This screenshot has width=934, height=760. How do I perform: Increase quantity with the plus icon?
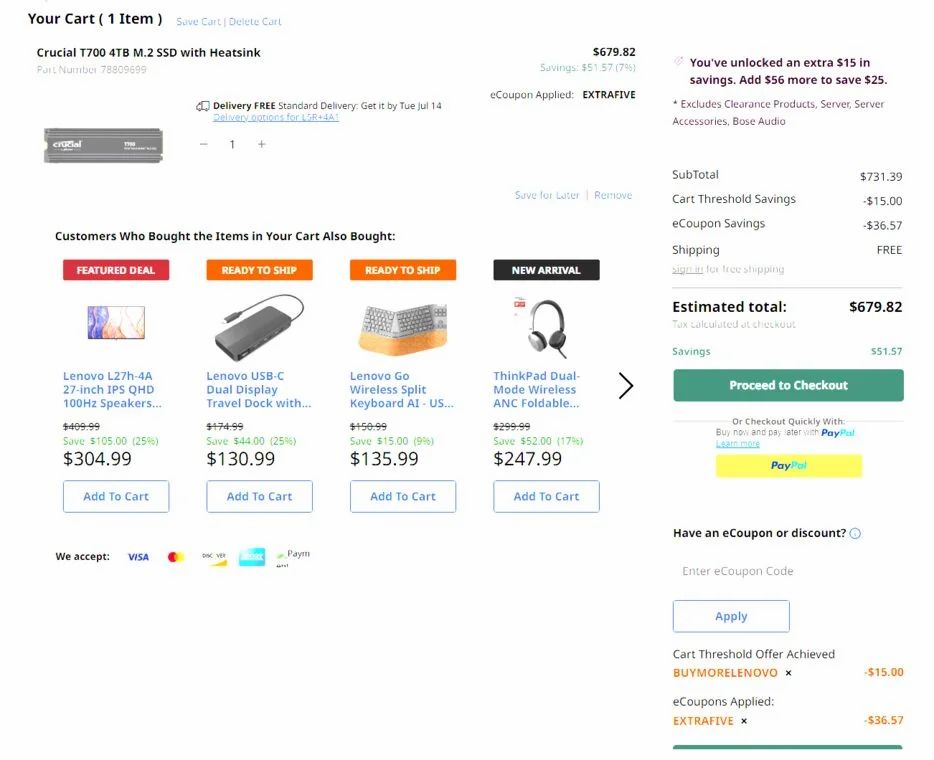pos(261,144)
